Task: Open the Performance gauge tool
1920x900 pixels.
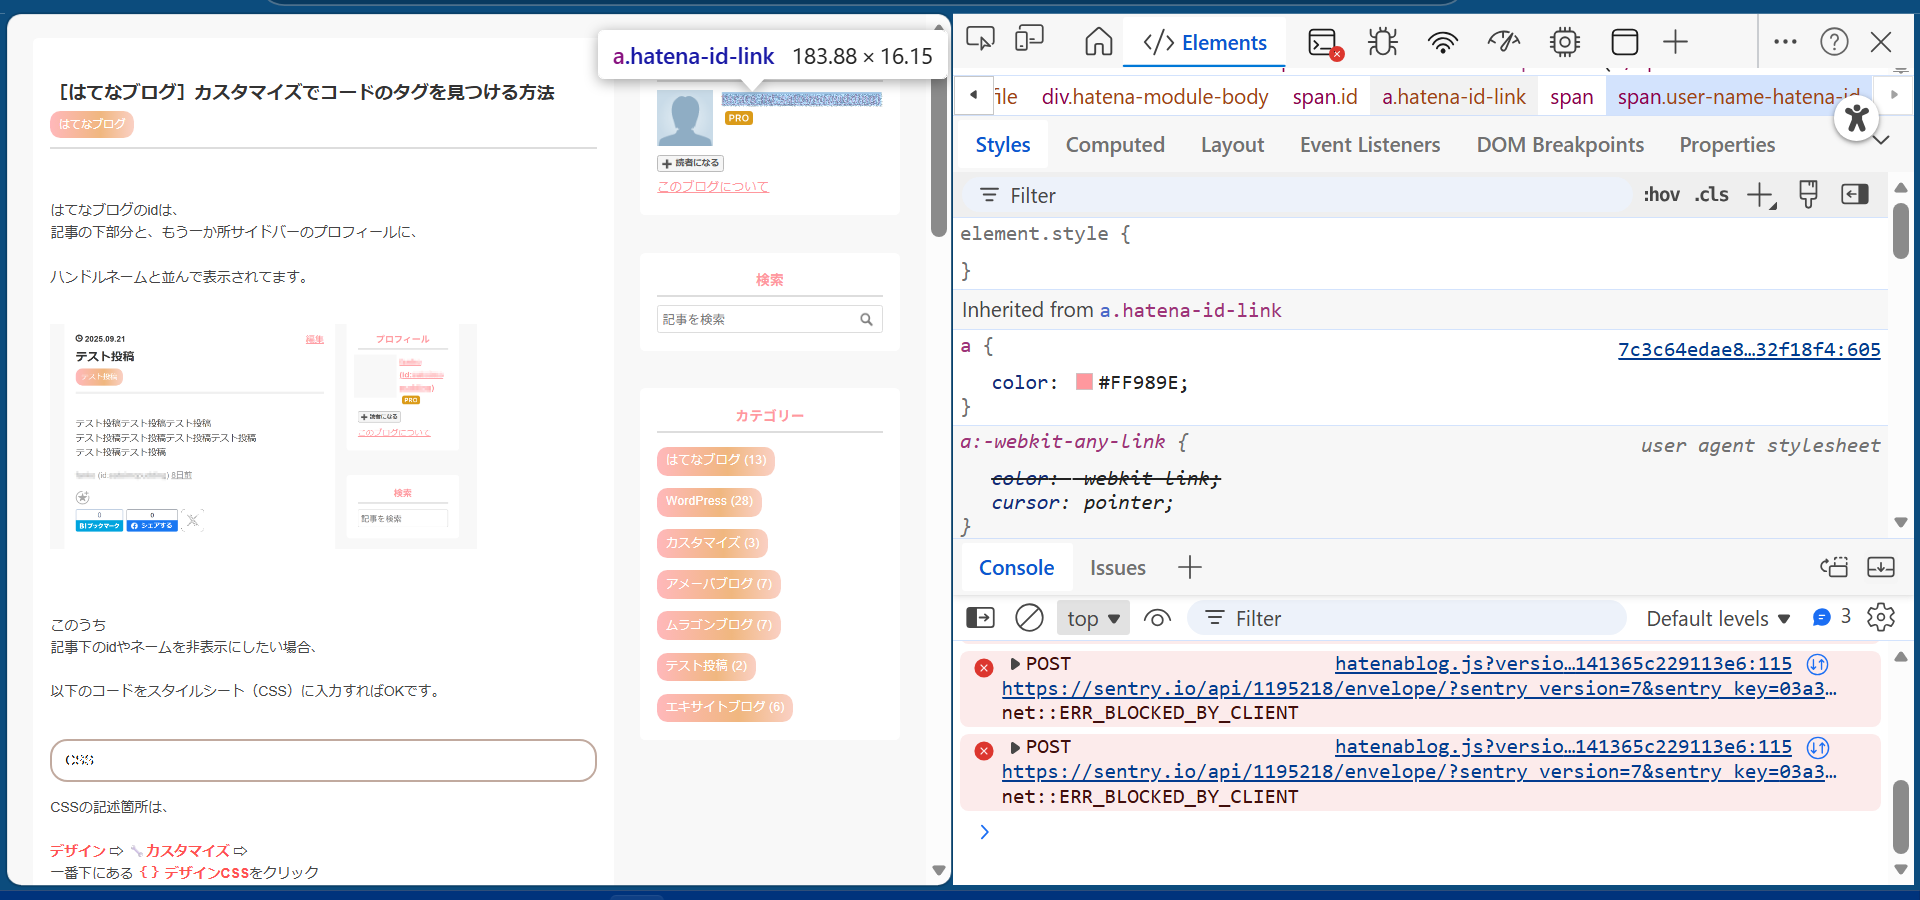Action: pos(1503,42)
